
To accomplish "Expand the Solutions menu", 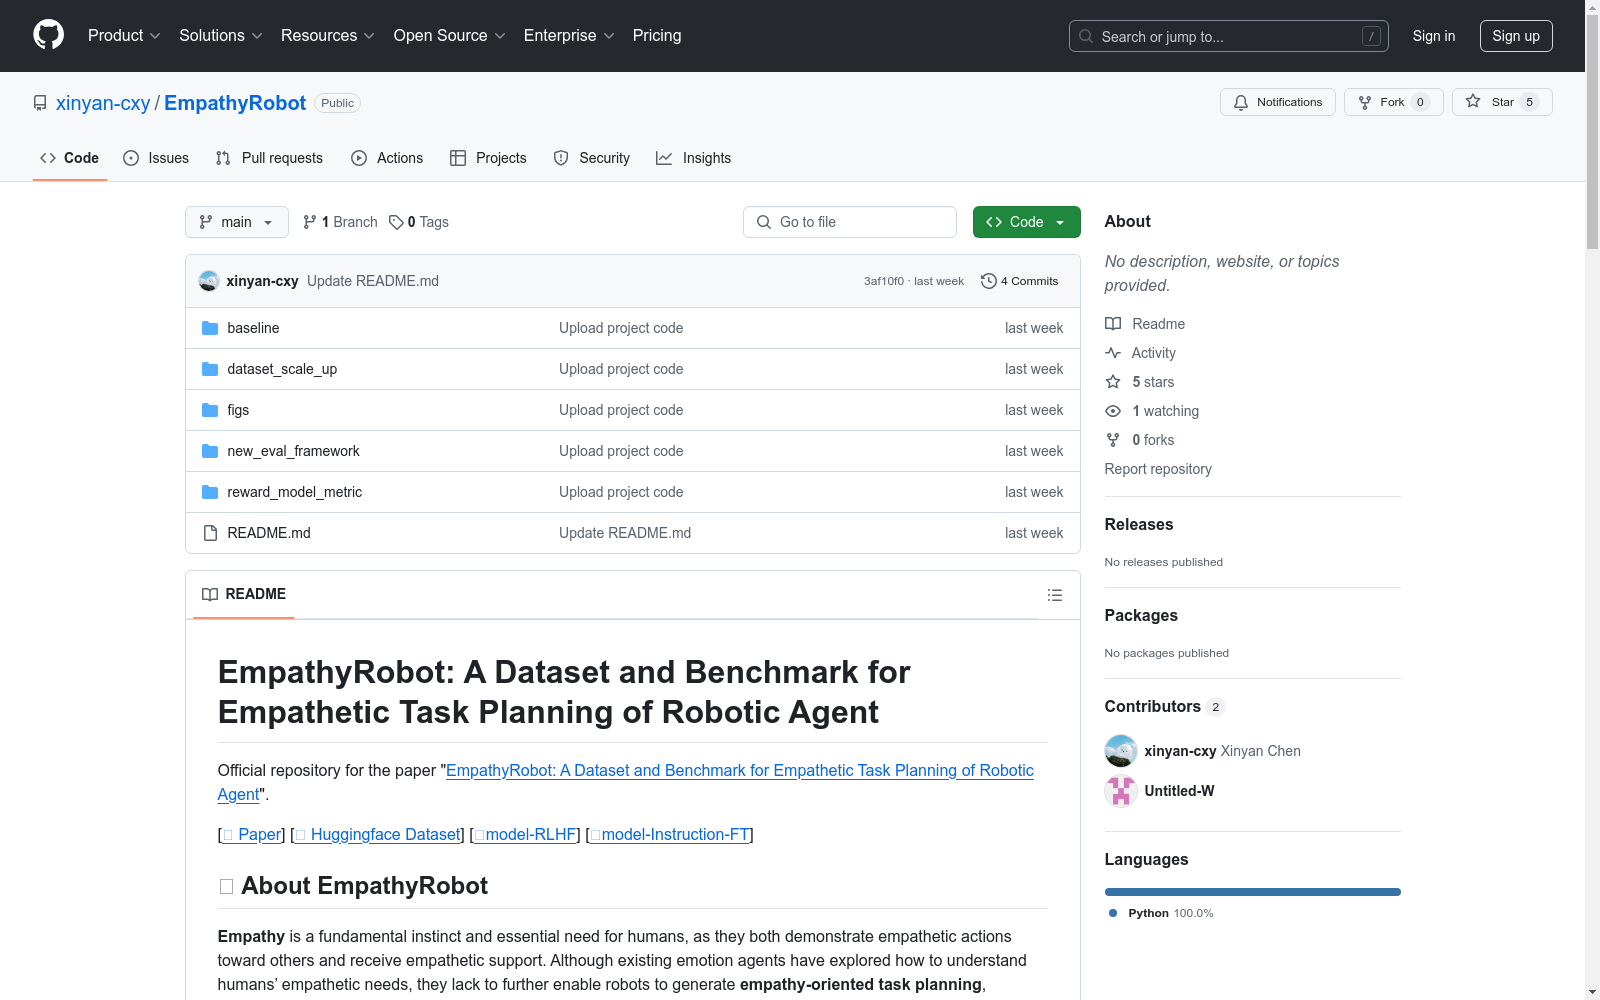I will coord(221,36).
